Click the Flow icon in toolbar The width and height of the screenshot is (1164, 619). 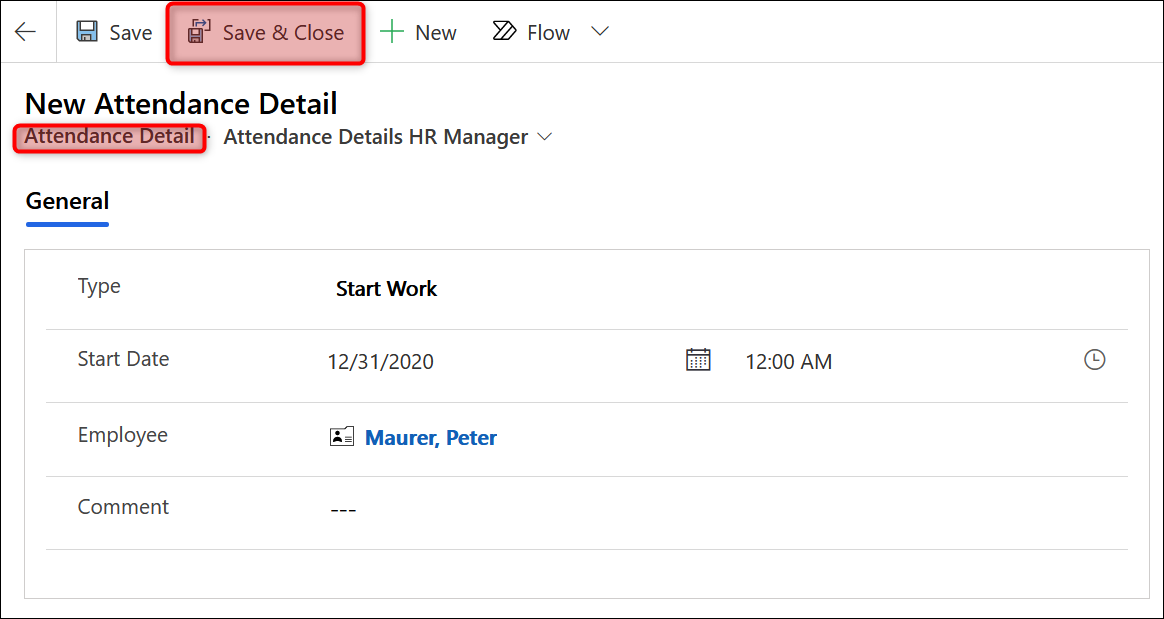click(504, 32)
